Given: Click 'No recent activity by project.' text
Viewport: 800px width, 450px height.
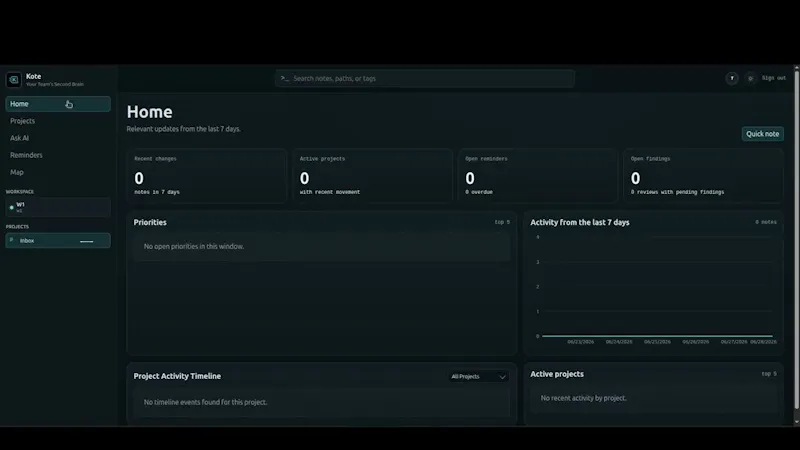Looking at the screenshot, I should (583, 398).
